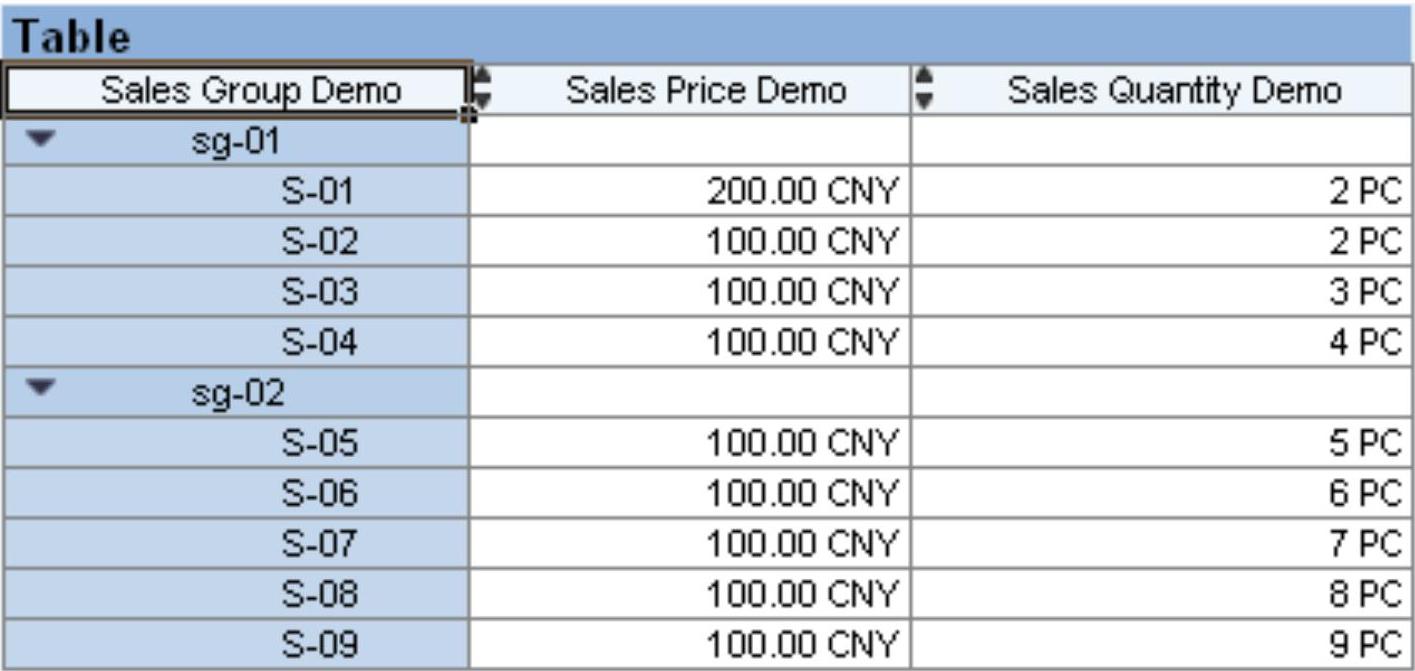Select the Sales Price Demo column header
This screenshot has width=1415, height=671.
706,91
